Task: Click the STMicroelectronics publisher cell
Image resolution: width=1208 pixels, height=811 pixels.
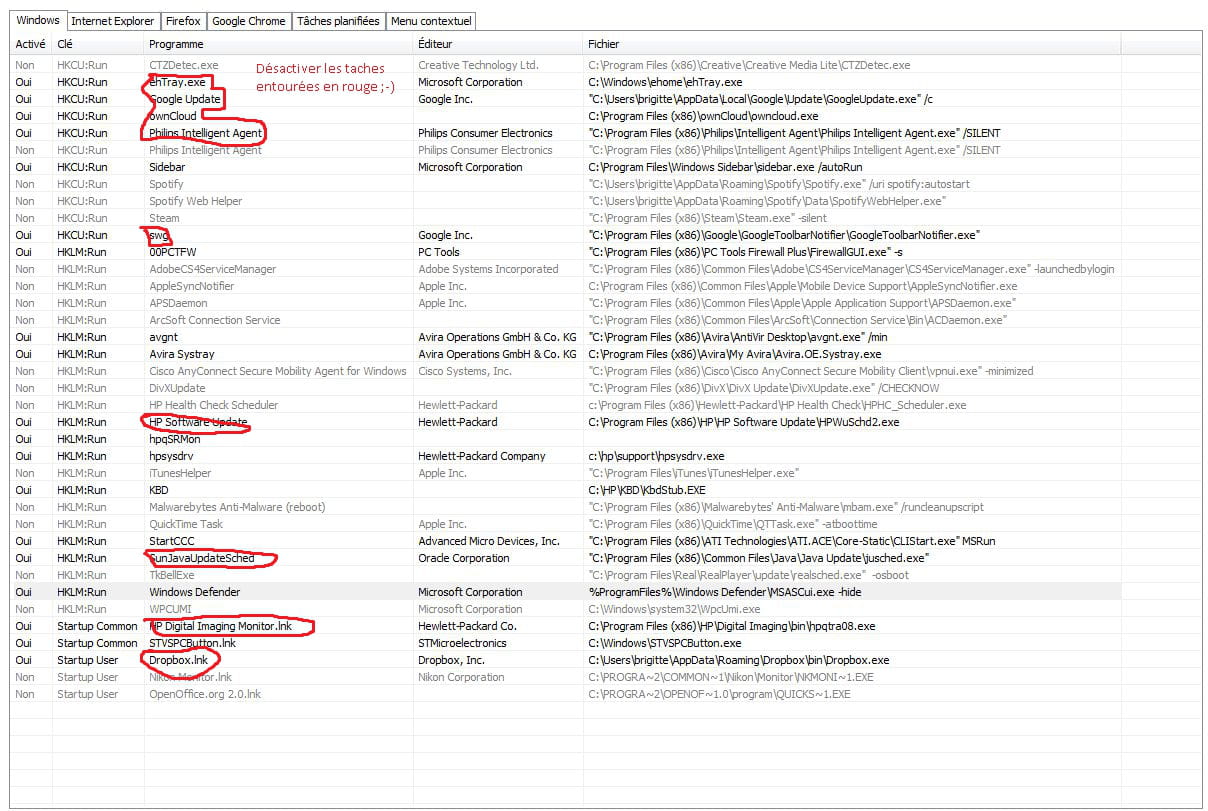Action: point(462,643)
